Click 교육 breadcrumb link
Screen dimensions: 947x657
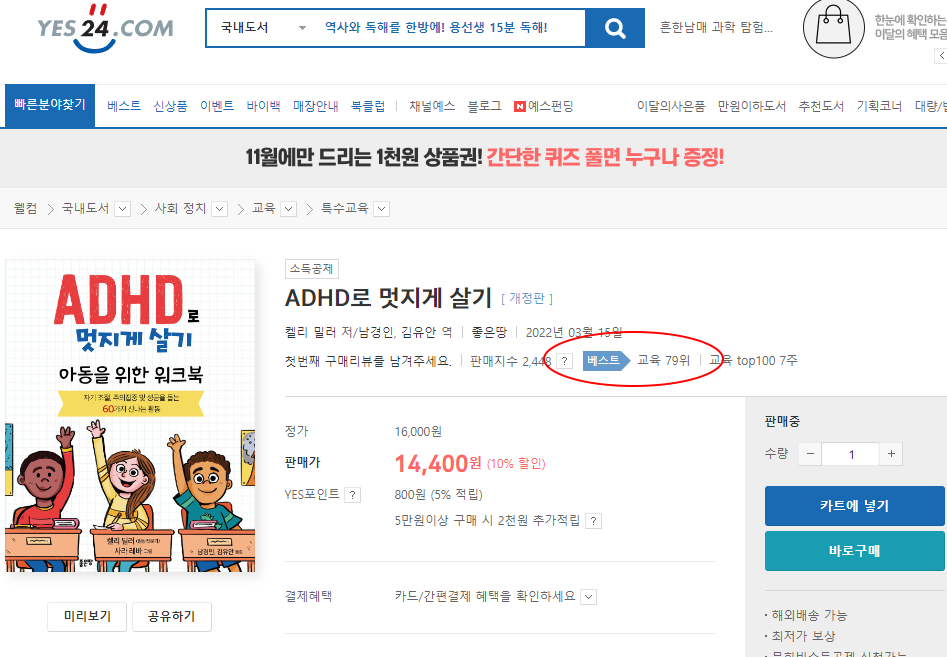pyautogui.click(x=263, y=208)
